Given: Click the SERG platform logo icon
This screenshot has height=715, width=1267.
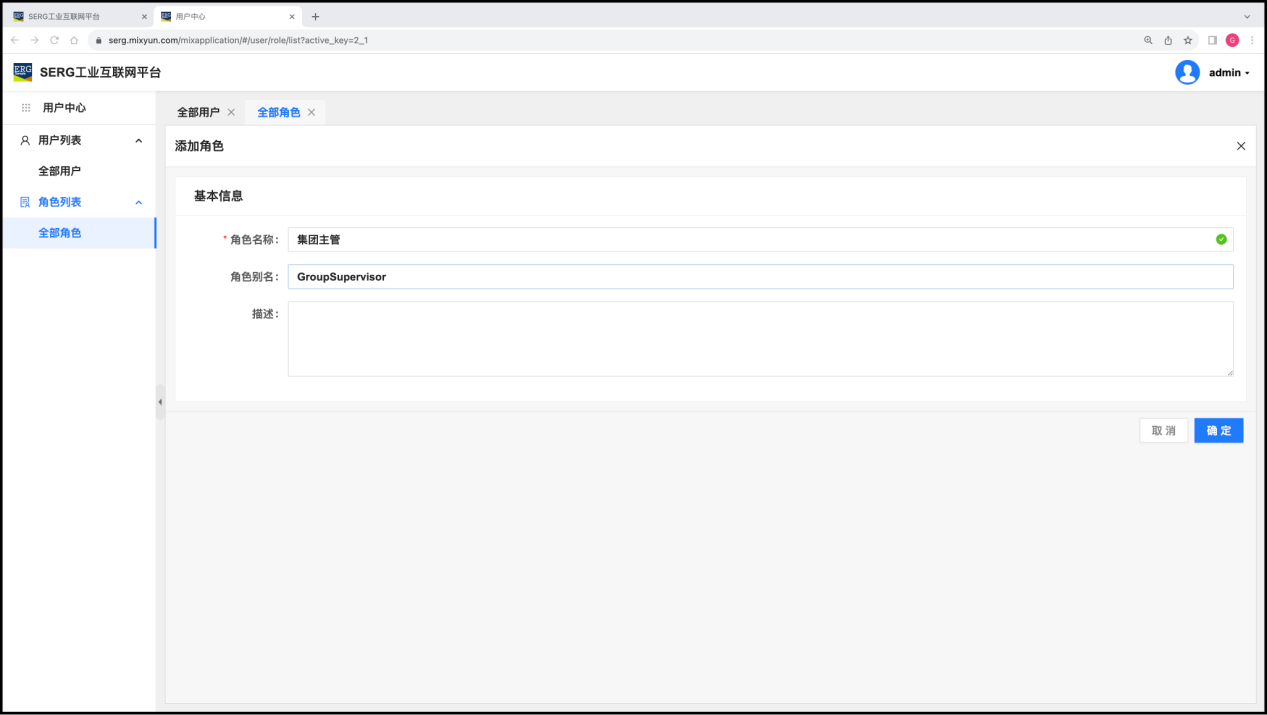Looking at the screenshot, I should pyautogui.click(x=22, y=72).
